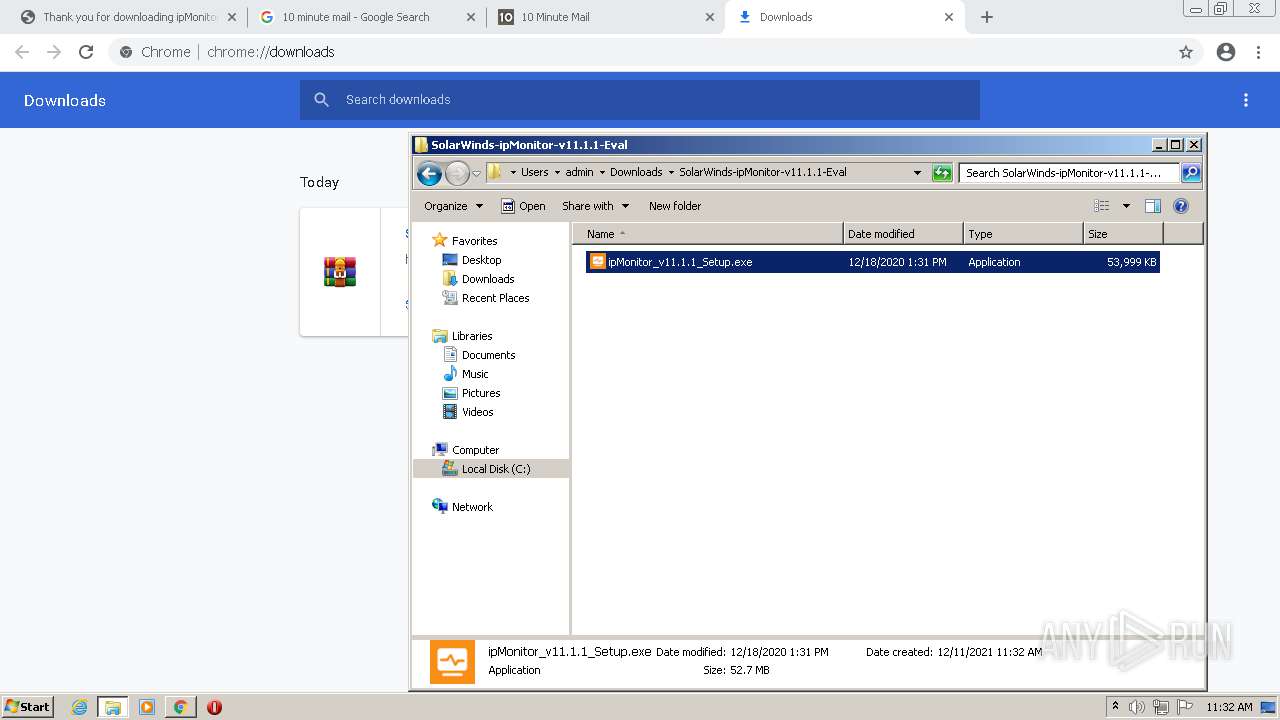
Task: Sort by Type column header
Action: 1024,234
